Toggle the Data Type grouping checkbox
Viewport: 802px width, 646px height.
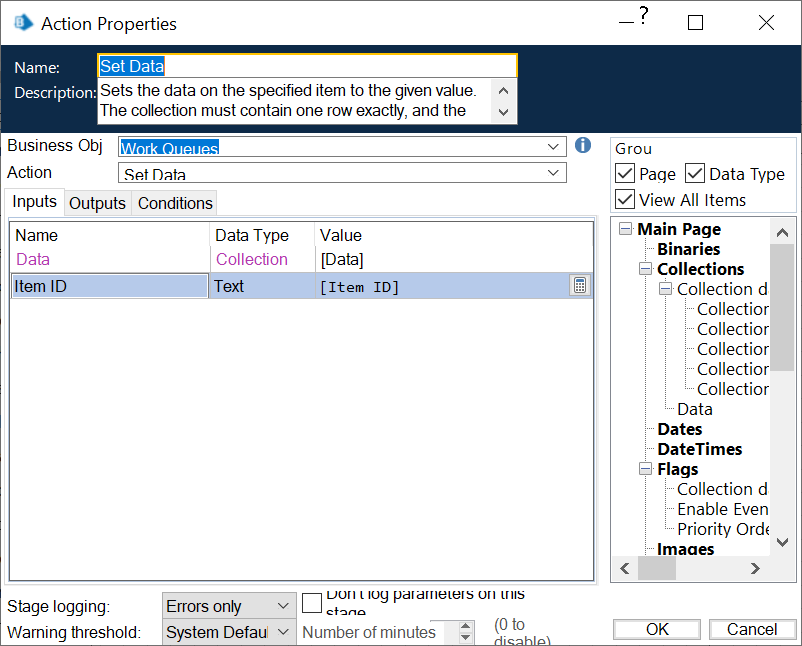click(695, 174)
